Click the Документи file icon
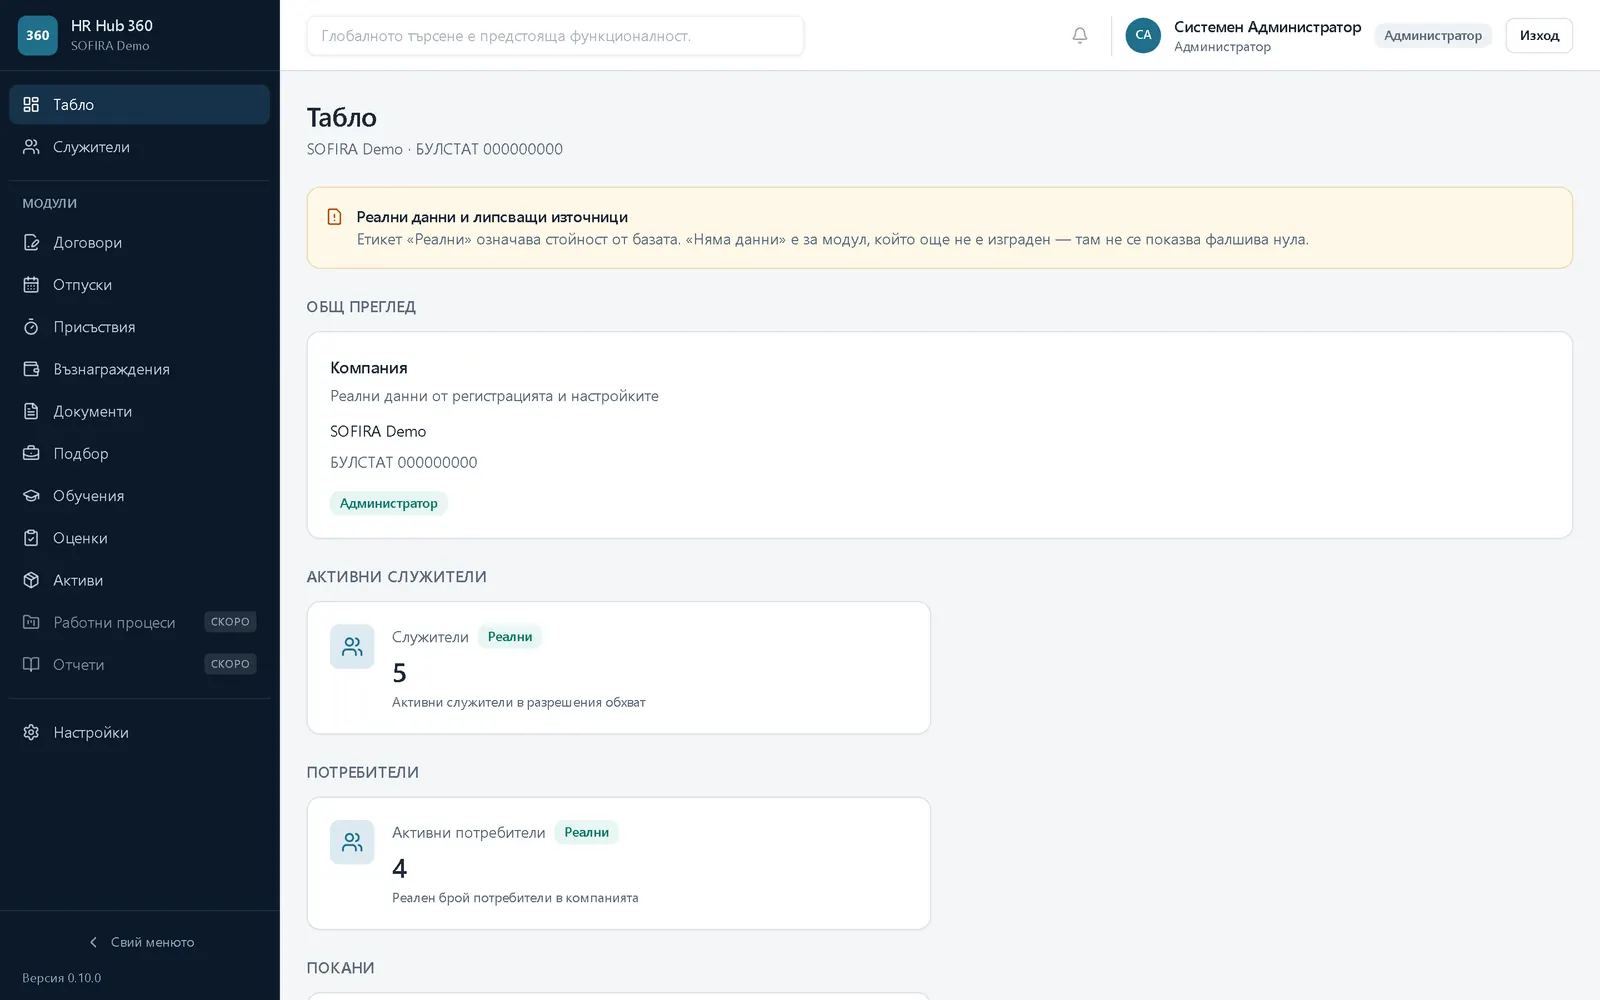Screen dimensions: 1600x1000 coord(31,411)
